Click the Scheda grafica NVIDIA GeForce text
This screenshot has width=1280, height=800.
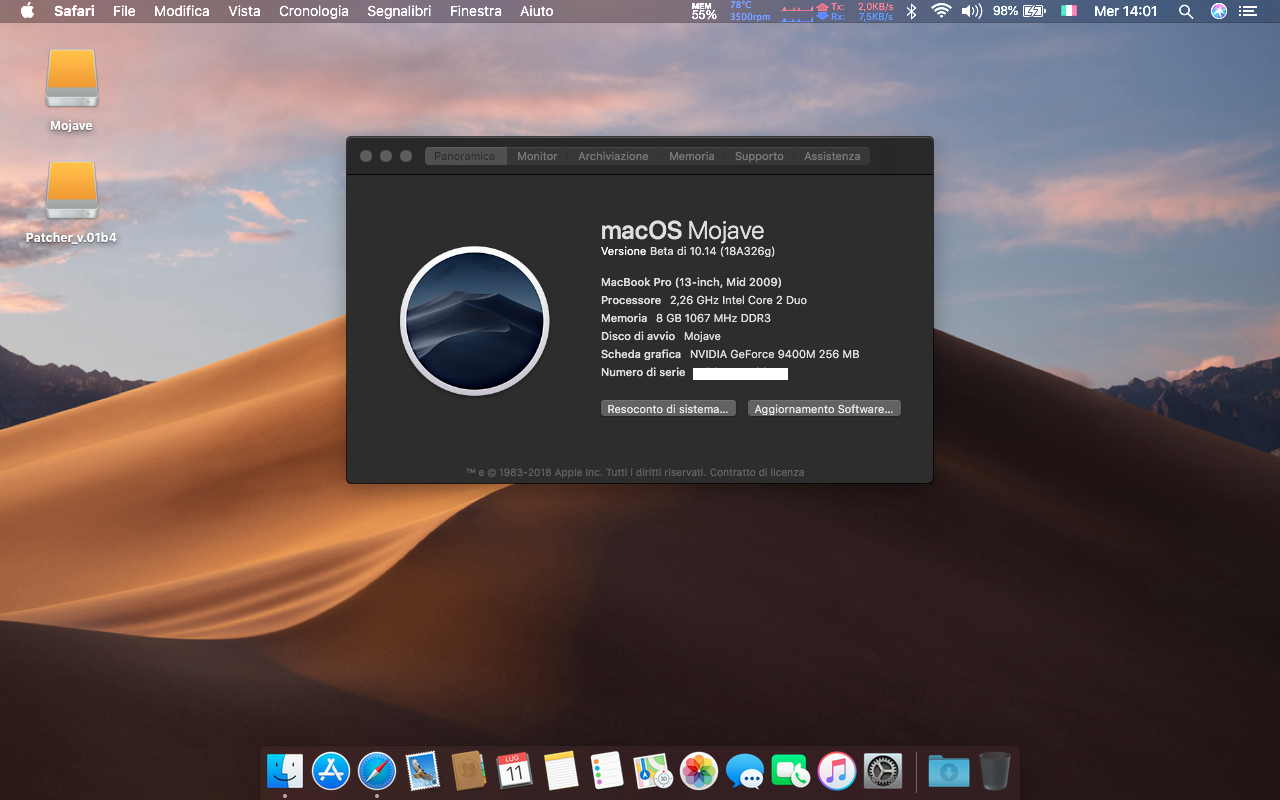click(730, 354)
